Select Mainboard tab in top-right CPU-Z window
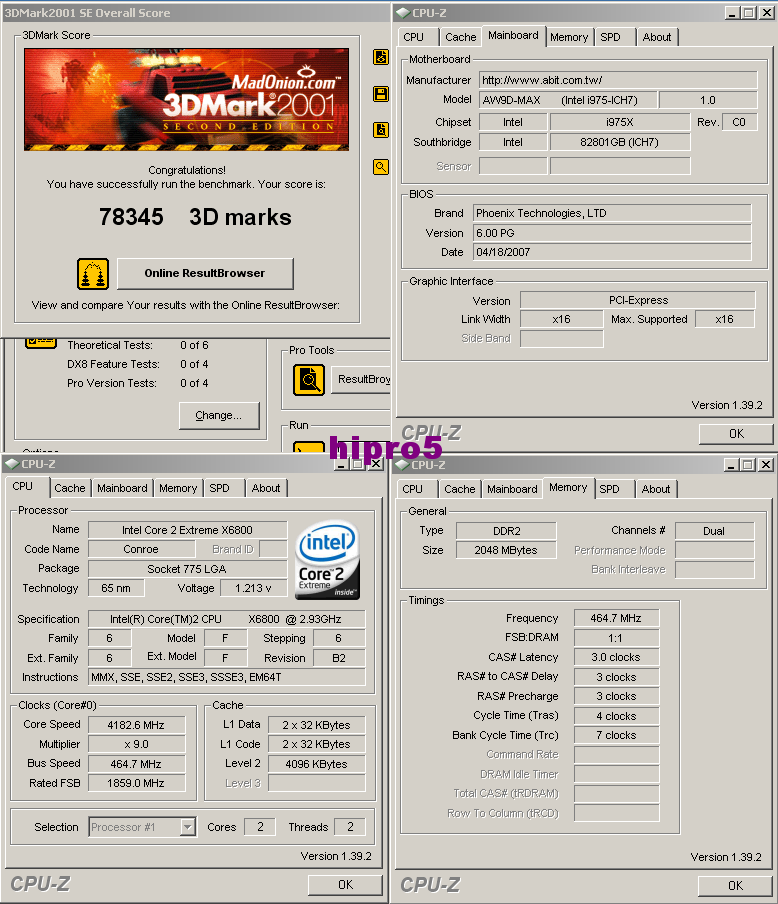The width and height of the screenshot is (778, 904). 513,35
